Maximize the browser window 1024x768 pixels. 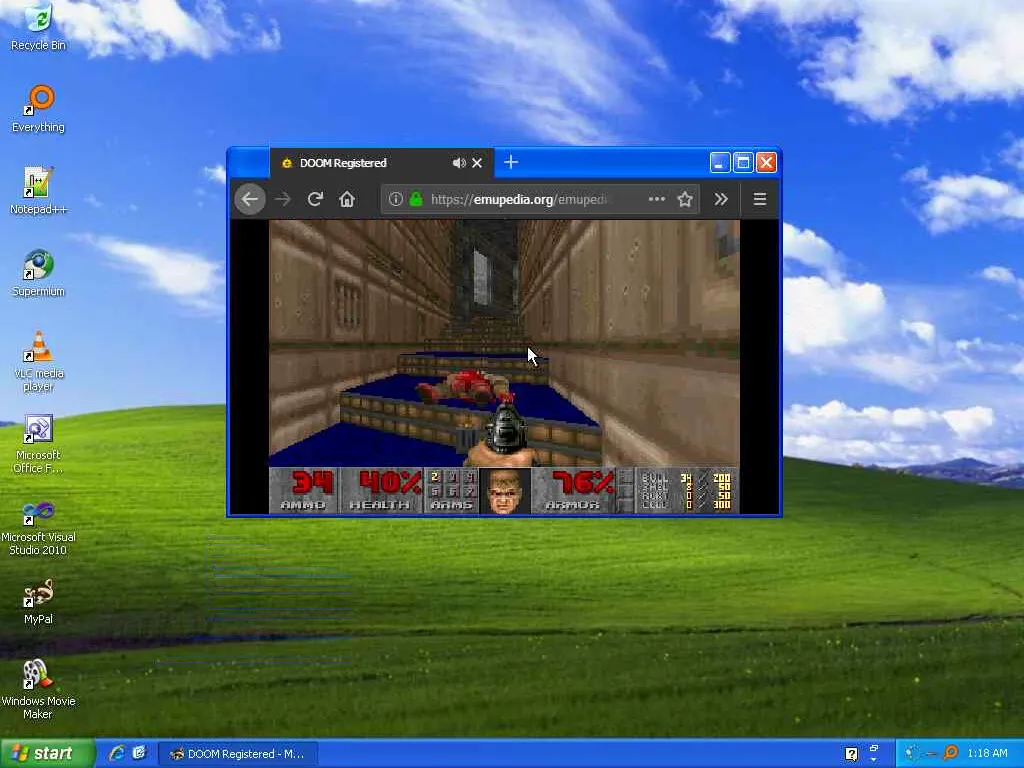point(743,163)
